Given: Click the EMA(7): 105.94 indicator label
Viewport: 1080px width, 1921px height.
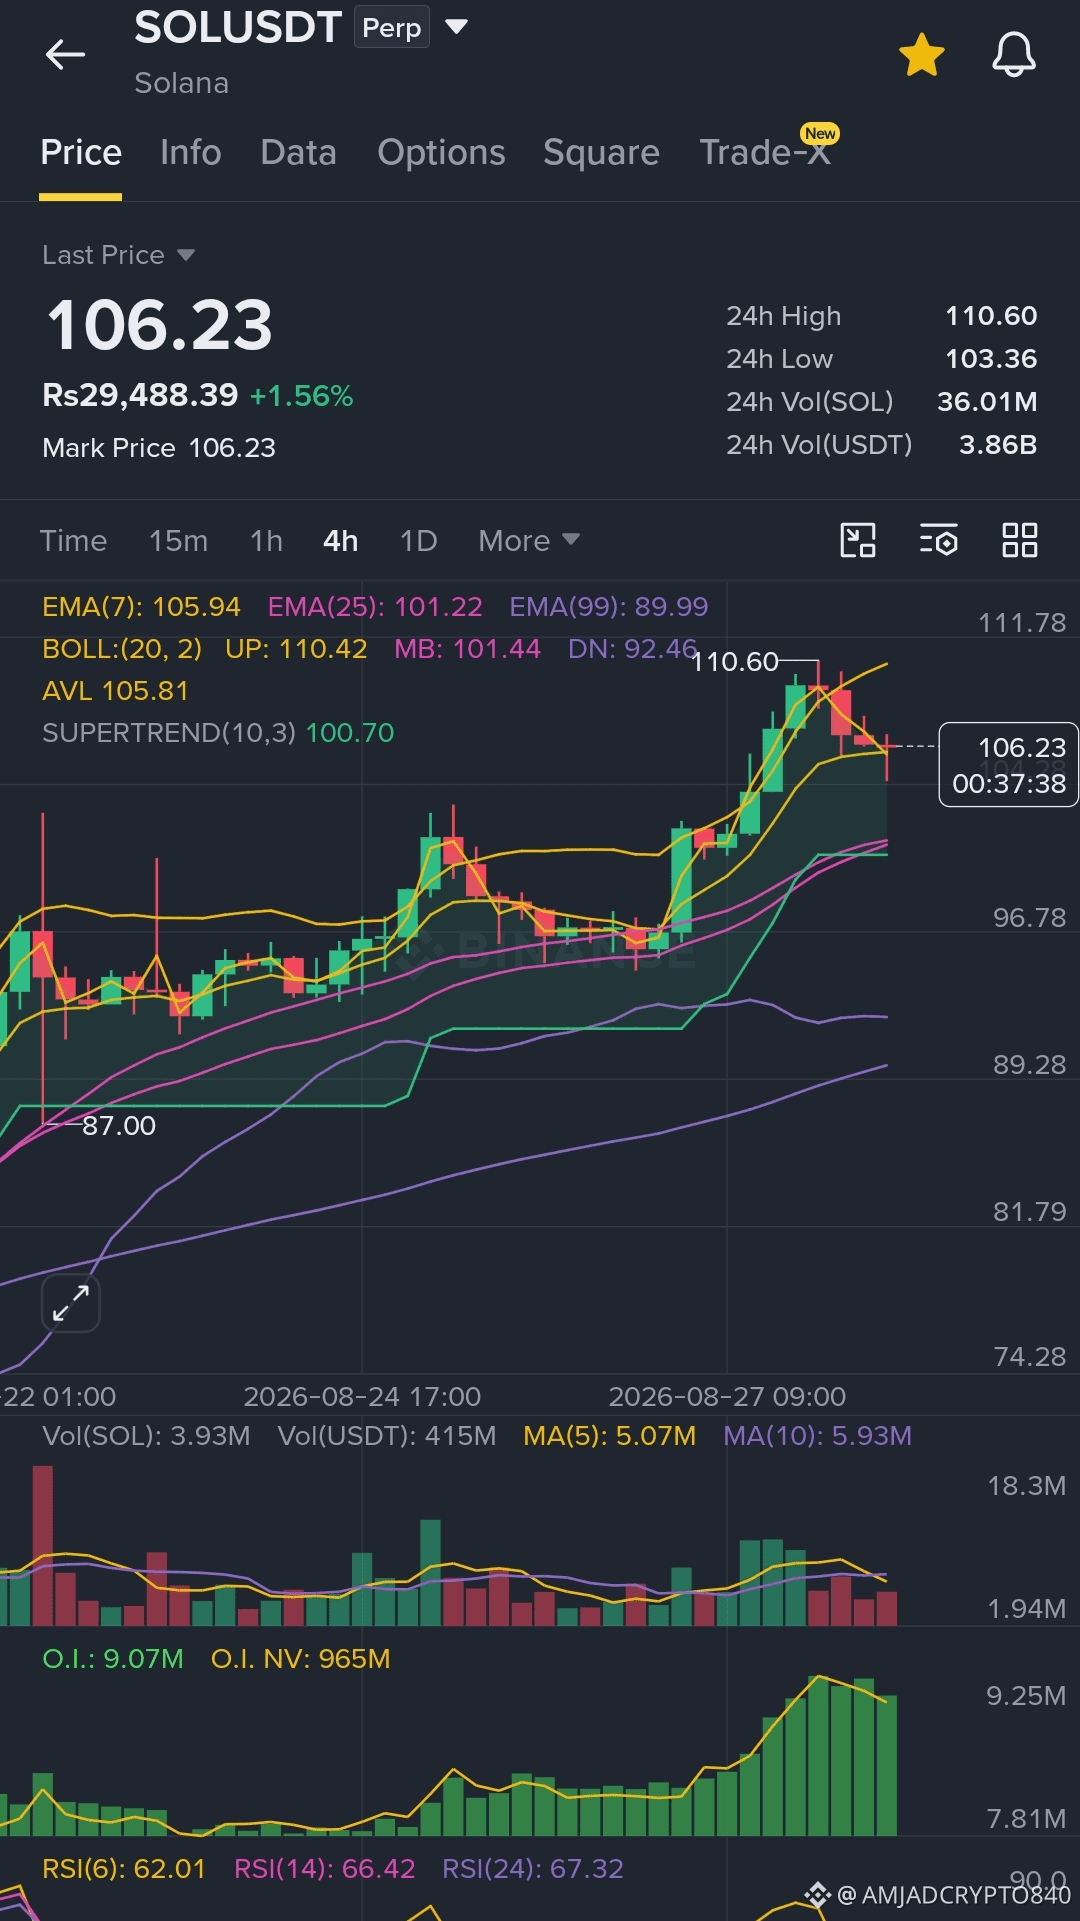Looking at the screenshot, I should [x=141, y=607].
